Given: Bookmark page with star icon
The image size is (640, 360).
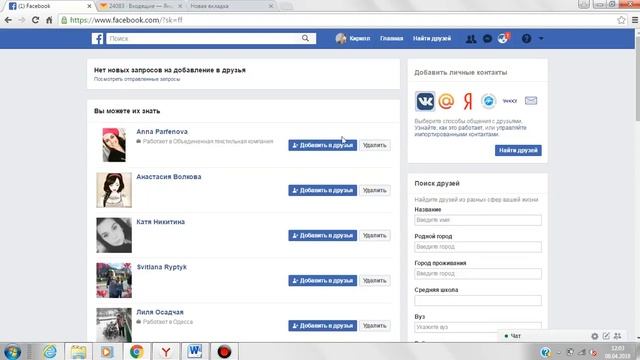Looking at the screenshot, I should coord(621,20).
